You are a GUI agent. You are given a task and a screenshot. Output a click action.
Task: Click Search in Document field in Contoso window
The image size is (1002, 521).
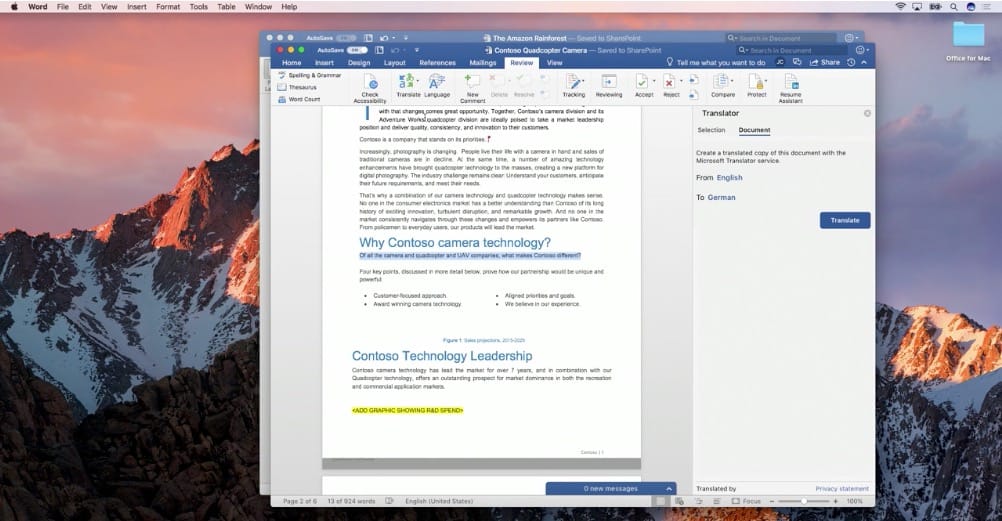click(793, 50)
